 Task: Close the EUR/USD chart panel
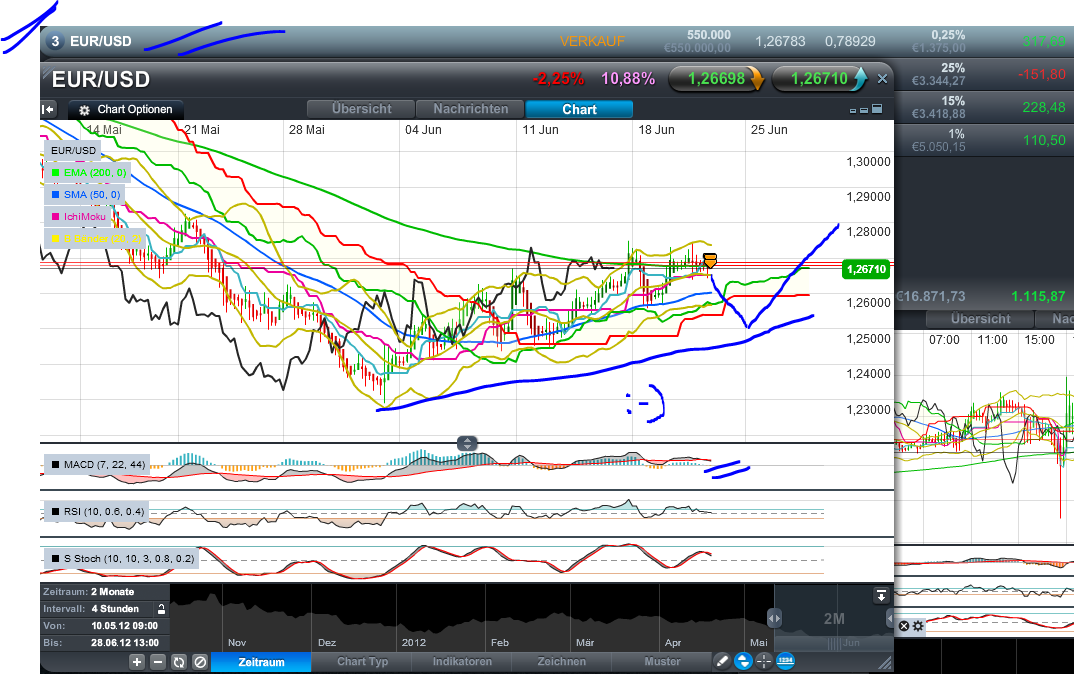tap(882, 79)
